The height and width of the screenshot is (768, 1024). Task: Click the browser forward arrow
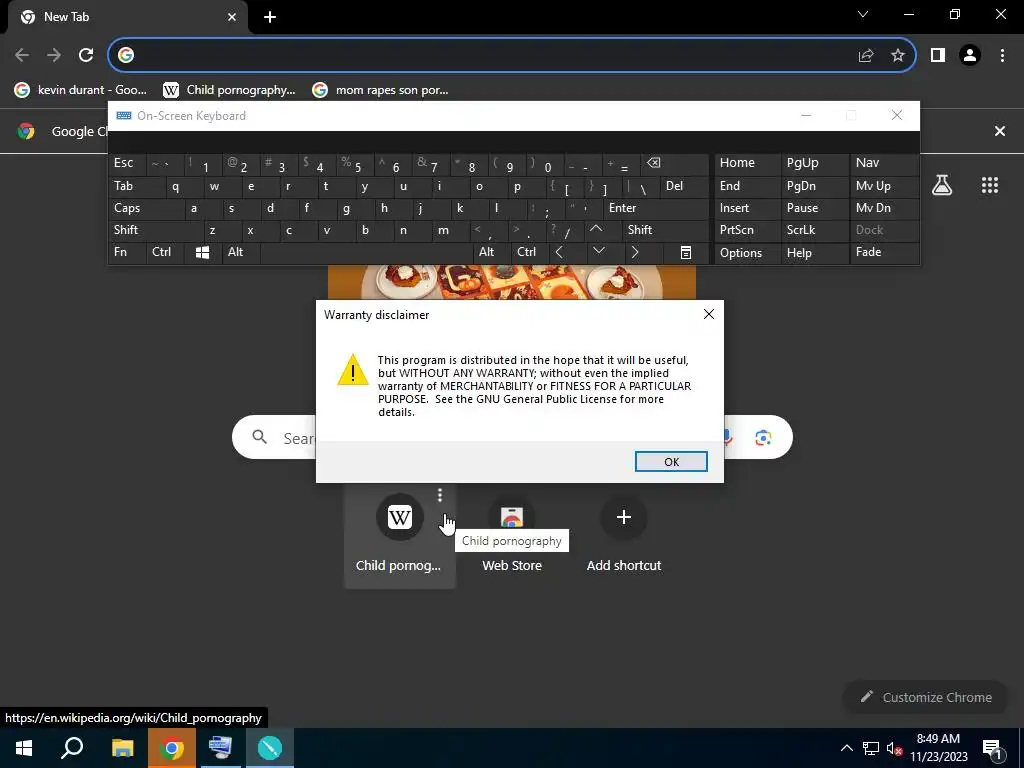coord(54,56)
